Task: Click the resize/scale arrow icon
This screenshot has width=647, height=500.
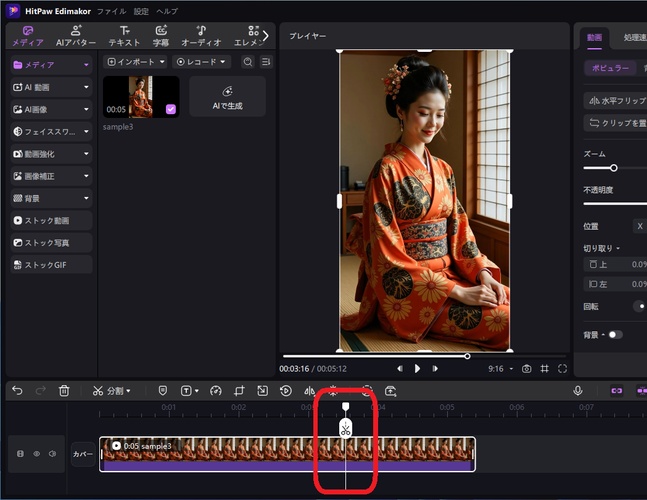Action: (x=262, y=391)
